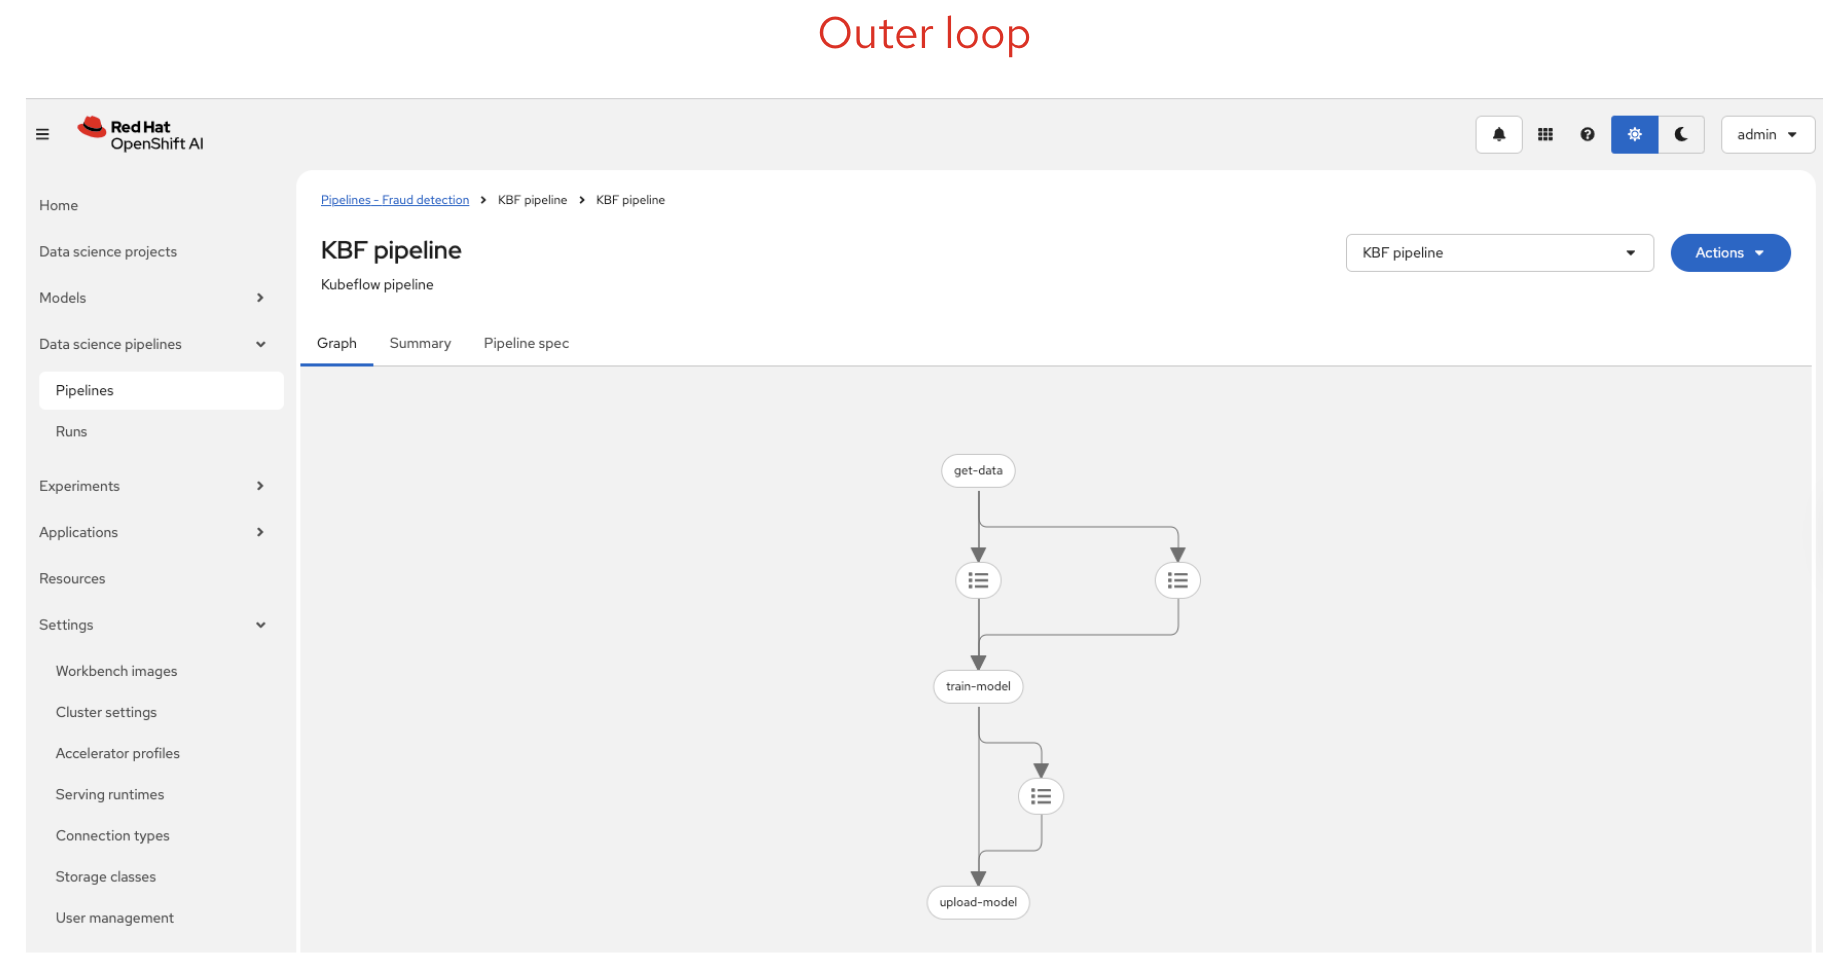Image resolution: width=1848 pixels, height=960 pixels.
Task: Open the notifications bell icon
Action: (1498, 134)
